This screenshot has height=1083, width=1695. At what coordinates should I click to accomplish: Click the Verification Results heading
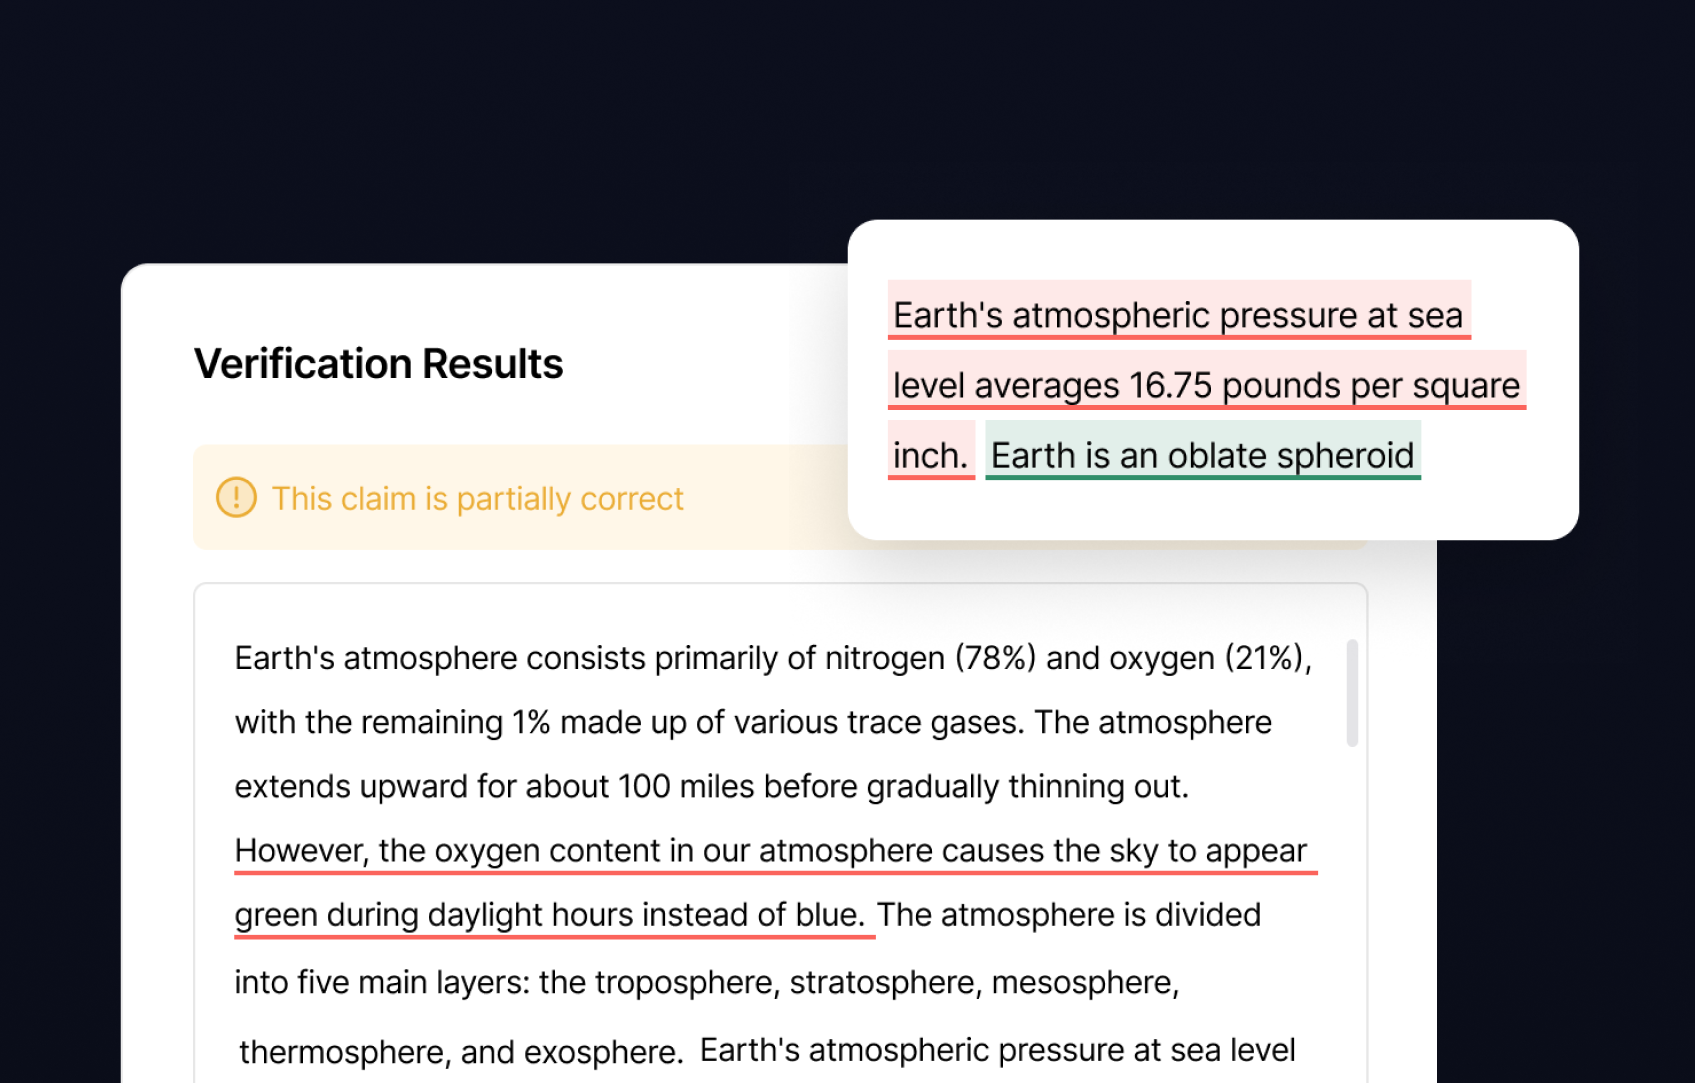pyautogui.click(x=378, y=364)
